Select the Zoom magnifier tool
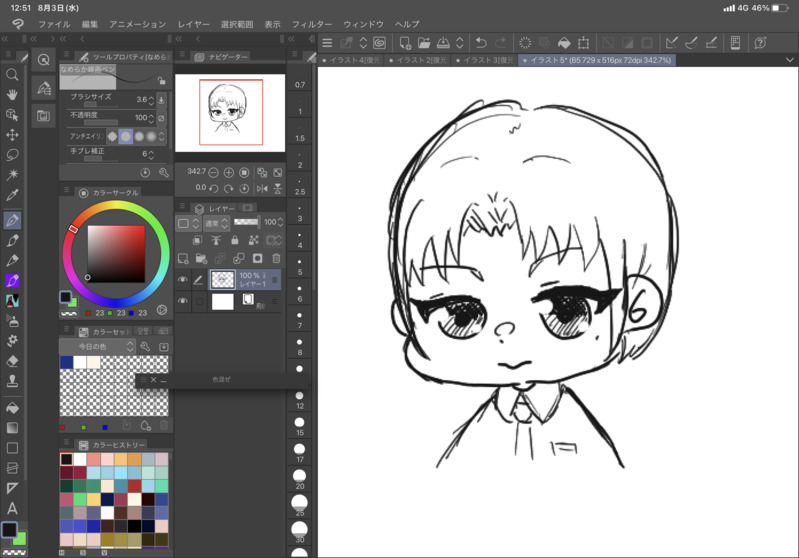 point(12,75)
